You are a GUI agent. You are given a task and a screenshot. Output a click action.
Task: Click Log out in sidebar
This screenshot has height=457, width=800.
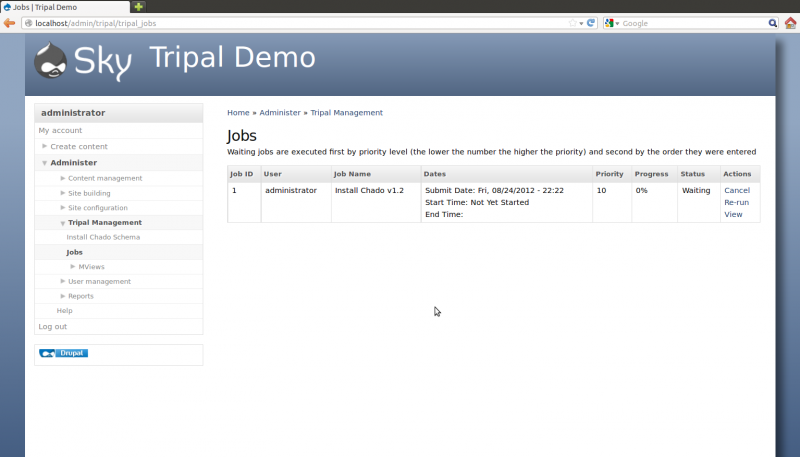[53, 326]
